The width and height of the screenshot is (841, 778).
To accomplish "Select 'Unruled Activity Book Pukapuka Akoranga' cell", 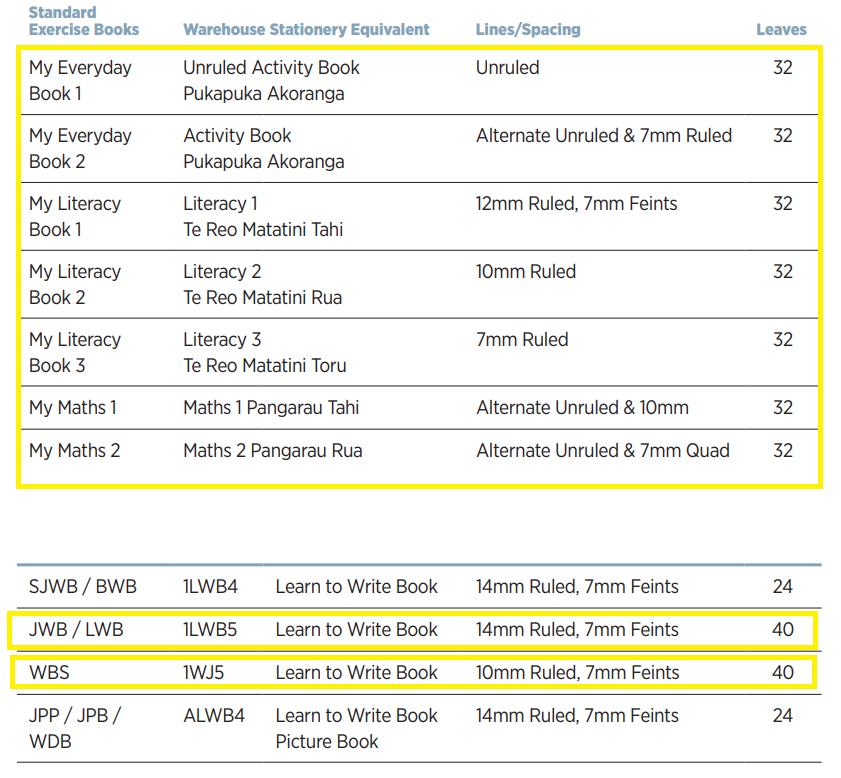I will pos(271,80).
